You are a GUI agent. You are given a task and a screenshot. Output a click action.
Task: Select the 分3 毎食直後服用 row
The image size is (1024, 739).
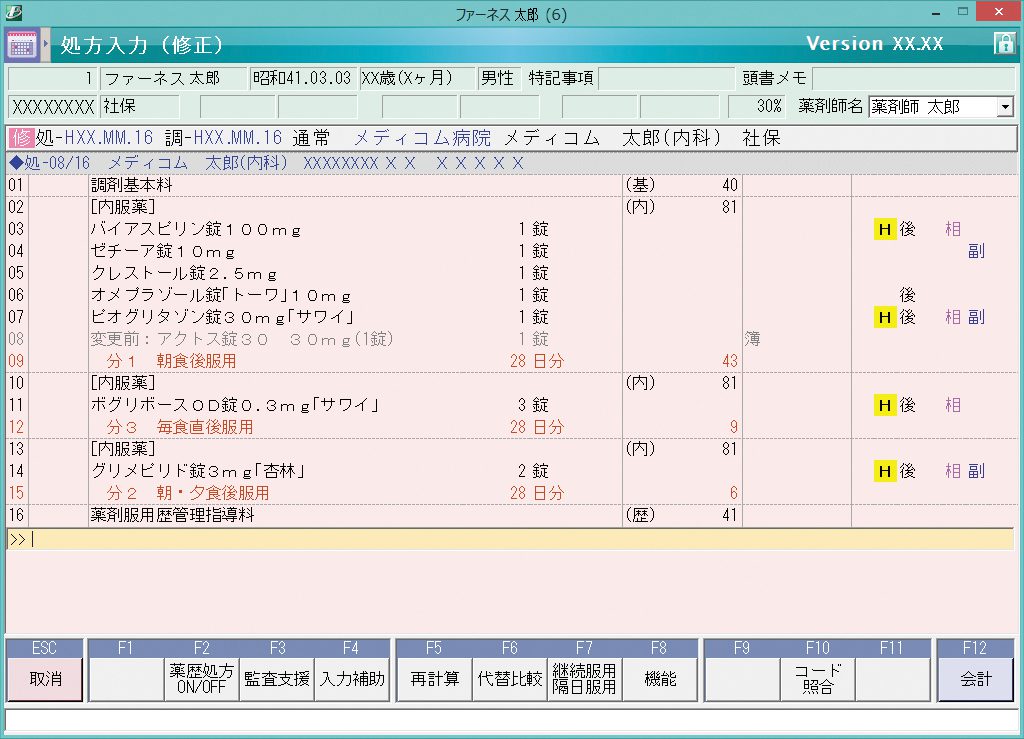(x=511, y=427)
